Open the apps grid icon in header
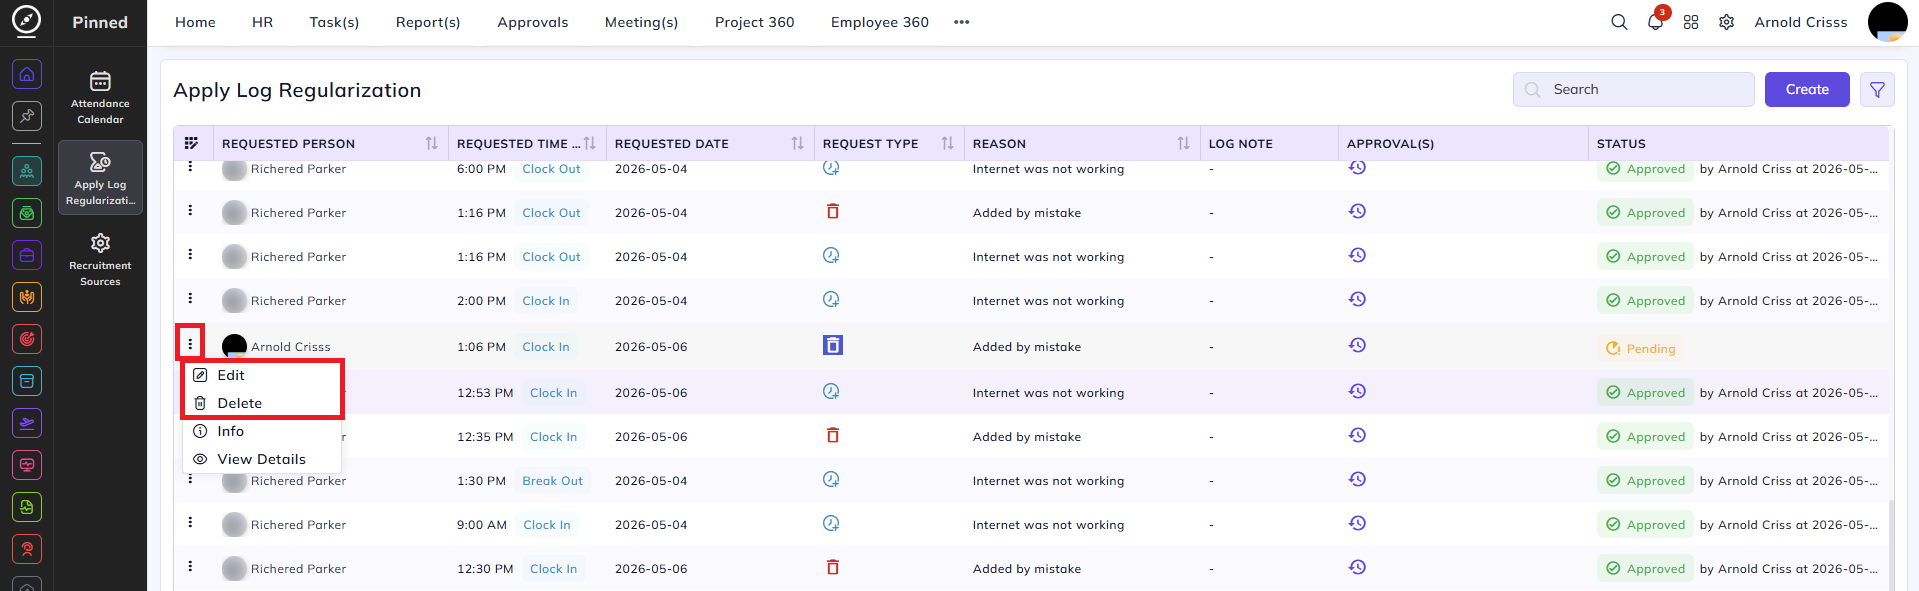The height and width of the screenshot is (591, 1919). [1691, 22]
